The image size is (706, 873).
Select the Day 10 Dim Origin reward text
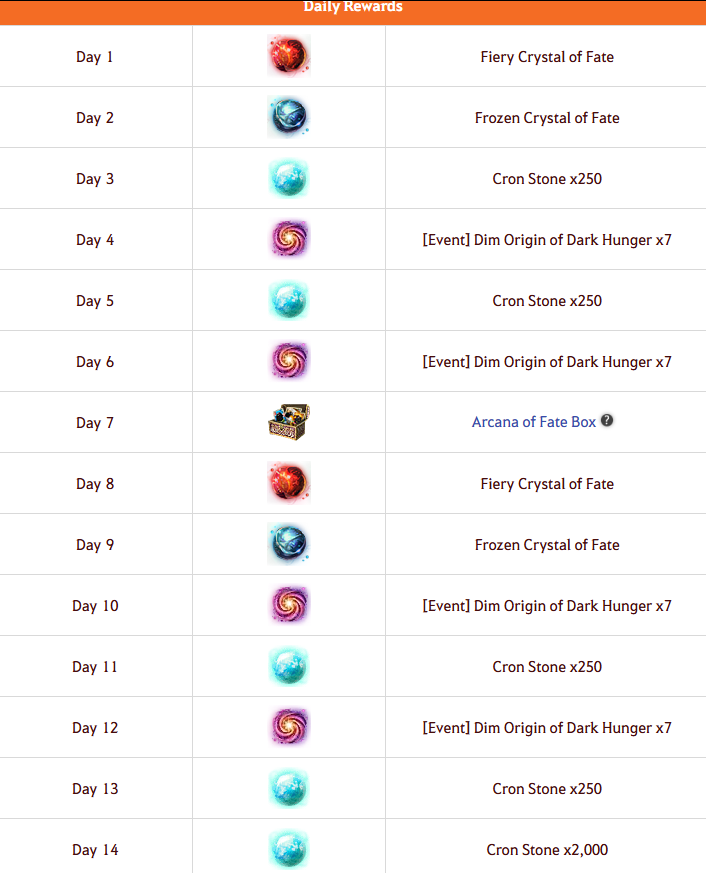tap(547, 606)
